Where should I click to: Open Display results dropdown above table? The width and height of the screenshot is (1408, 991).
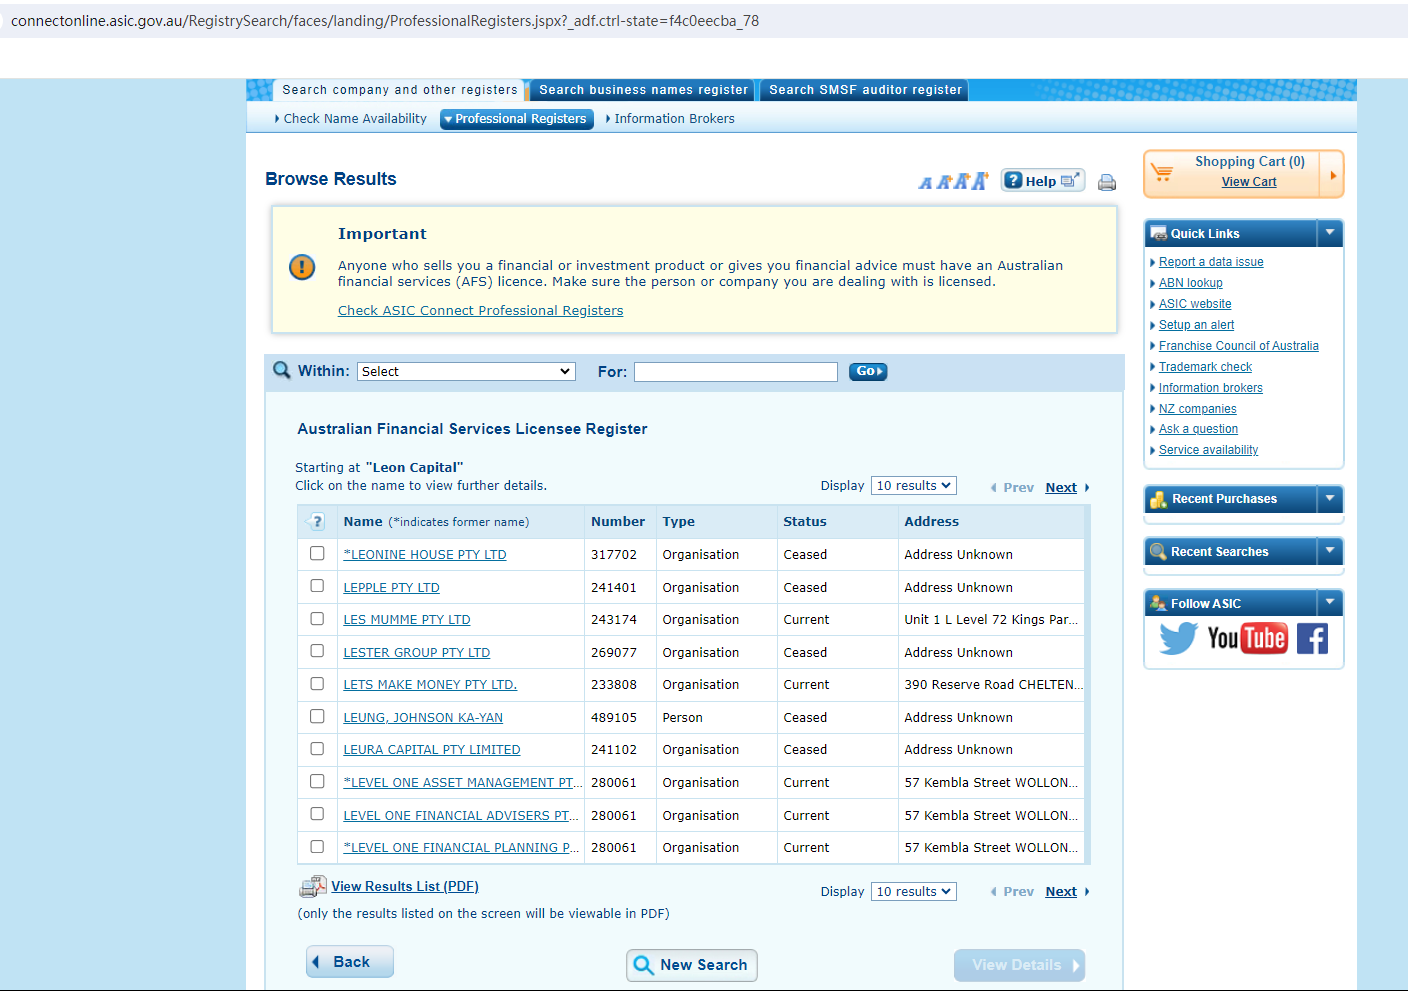(914, 486)
